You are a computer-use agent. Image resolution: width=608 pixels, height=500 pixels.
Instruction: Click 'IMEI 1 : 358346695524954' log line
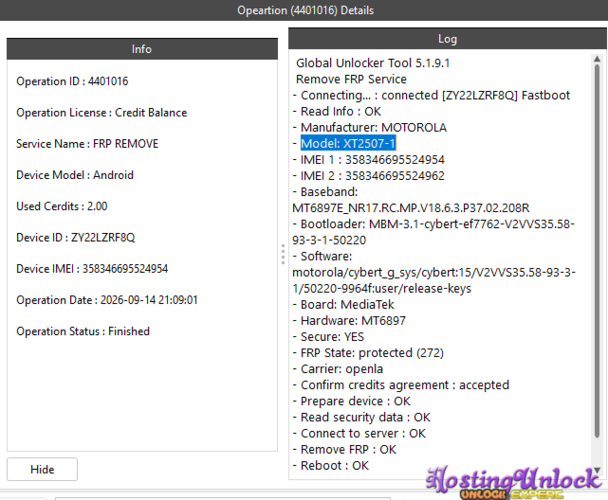click(x=368, y=160)
